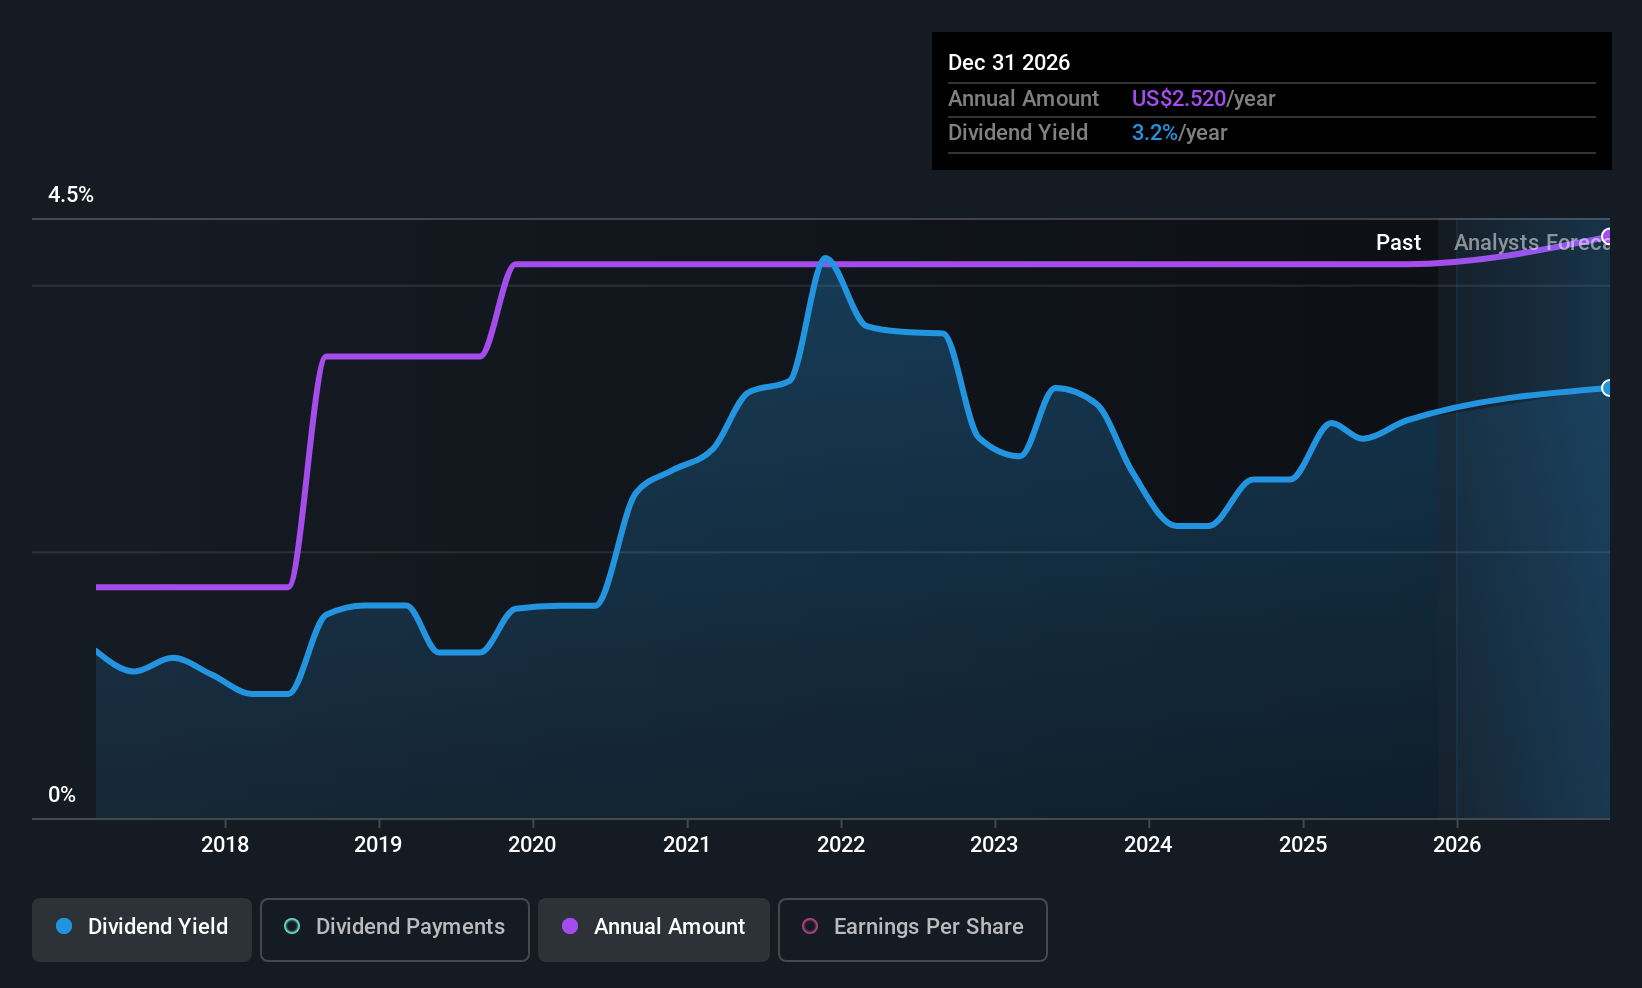Image resolution: width=1642 pixels, height=988 pixels.
Task: Click the 2021 peak of the Dividend Yield curve
Action: coord(826,258)
